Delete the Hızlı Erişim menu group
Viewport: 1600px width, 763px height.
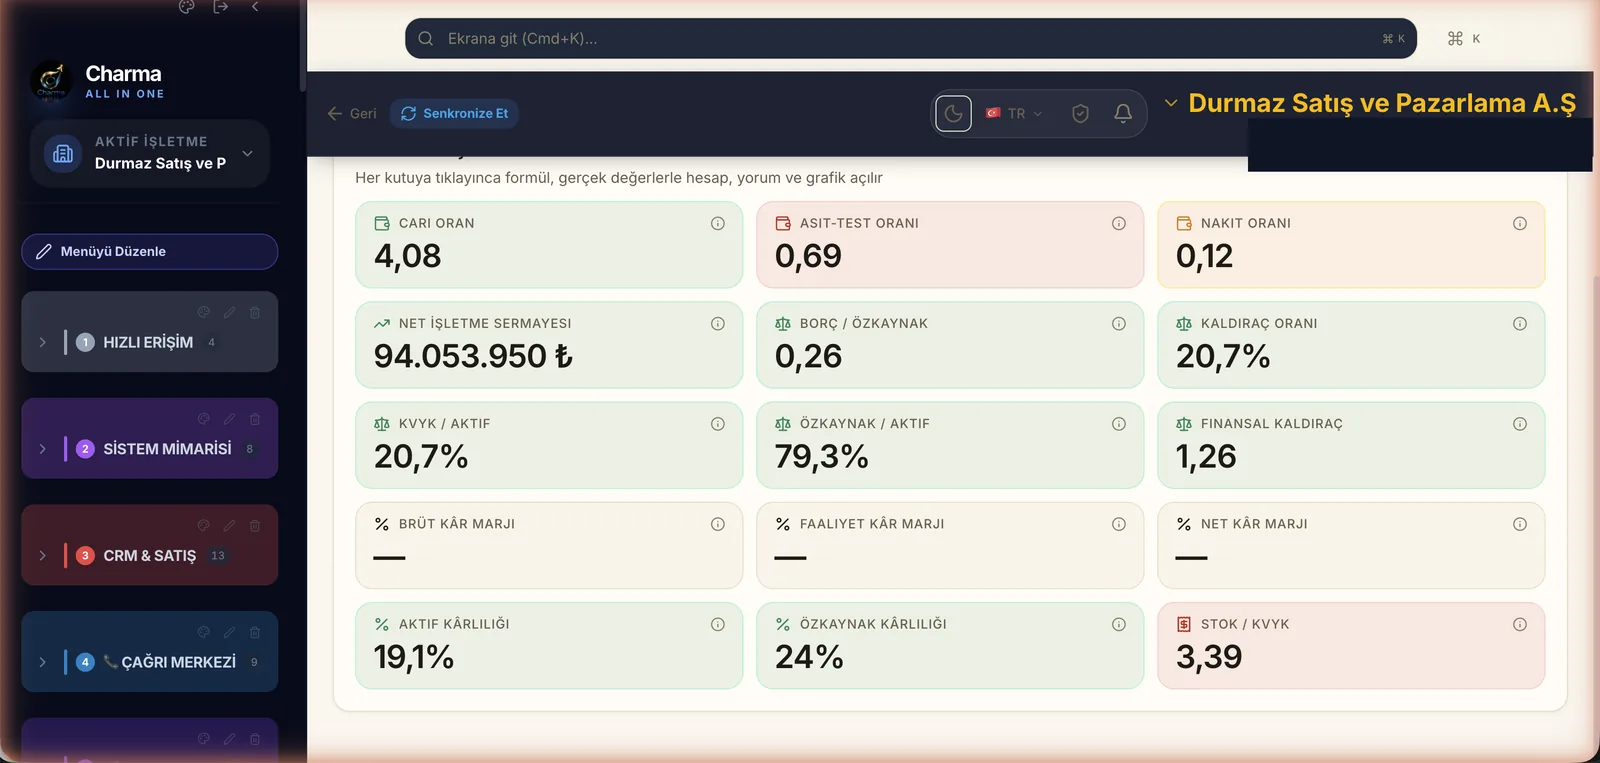pos(255,313)
